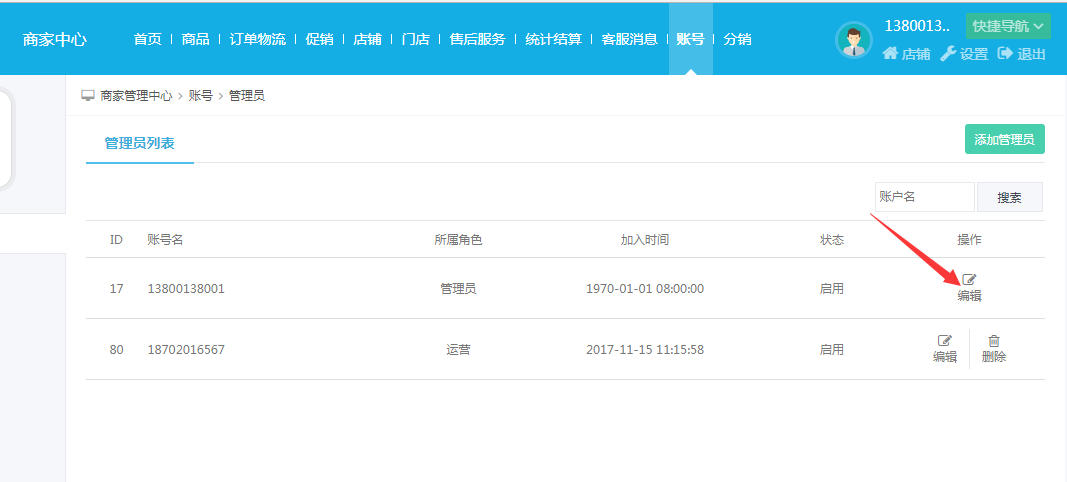This screenshot has width=1067, height=482.
Task: Open the 商品 menu
Action: (196, 39)
